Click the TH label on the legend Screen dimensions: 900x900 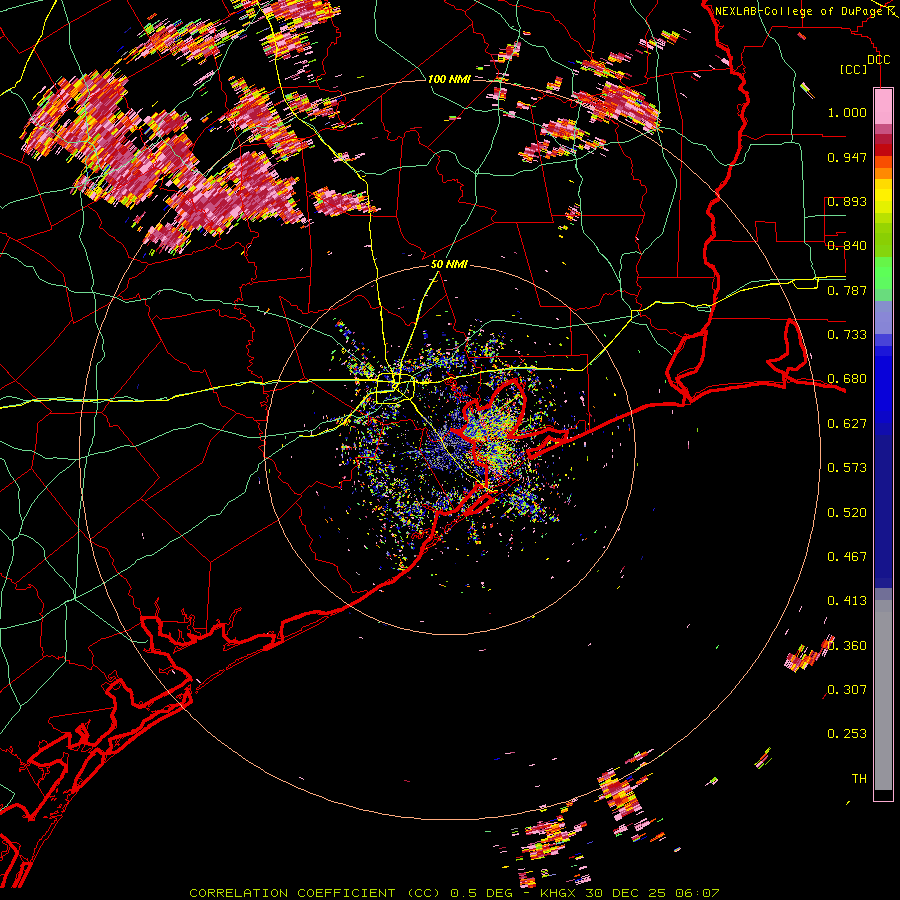pos(859,779)
